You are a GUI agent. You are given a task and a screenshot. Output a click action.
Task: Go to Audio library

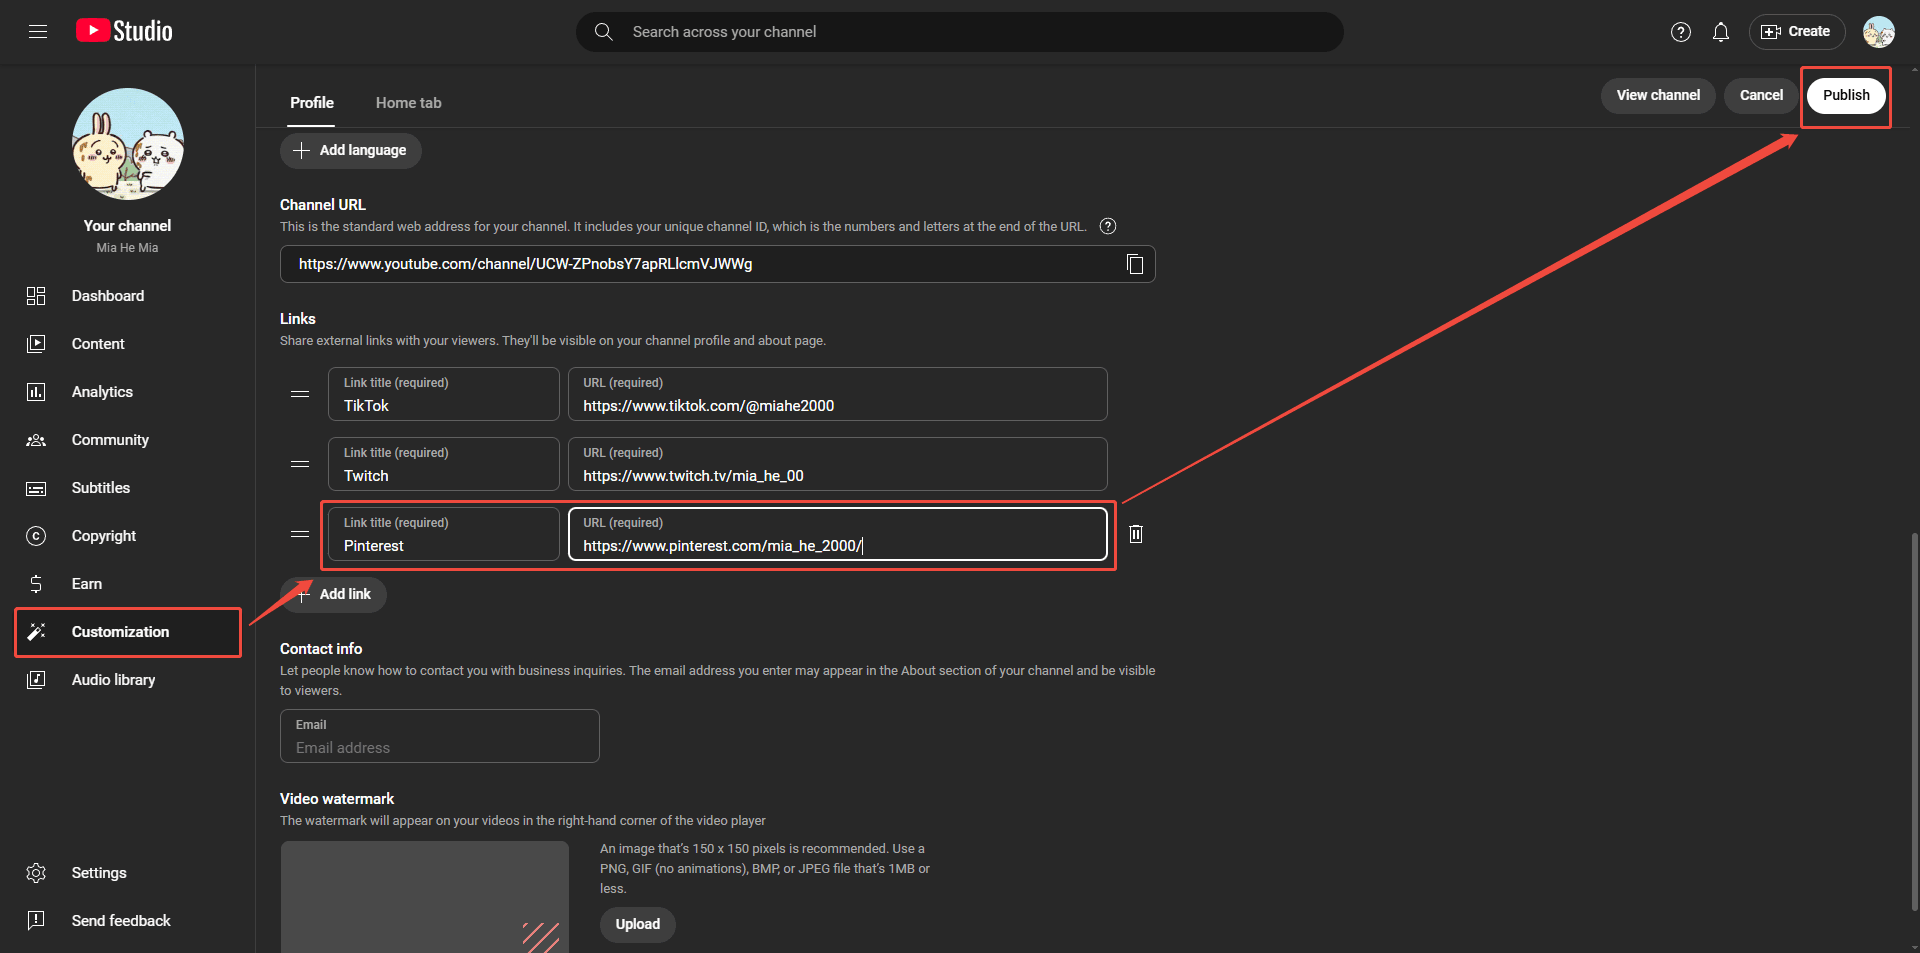[113, 680]
